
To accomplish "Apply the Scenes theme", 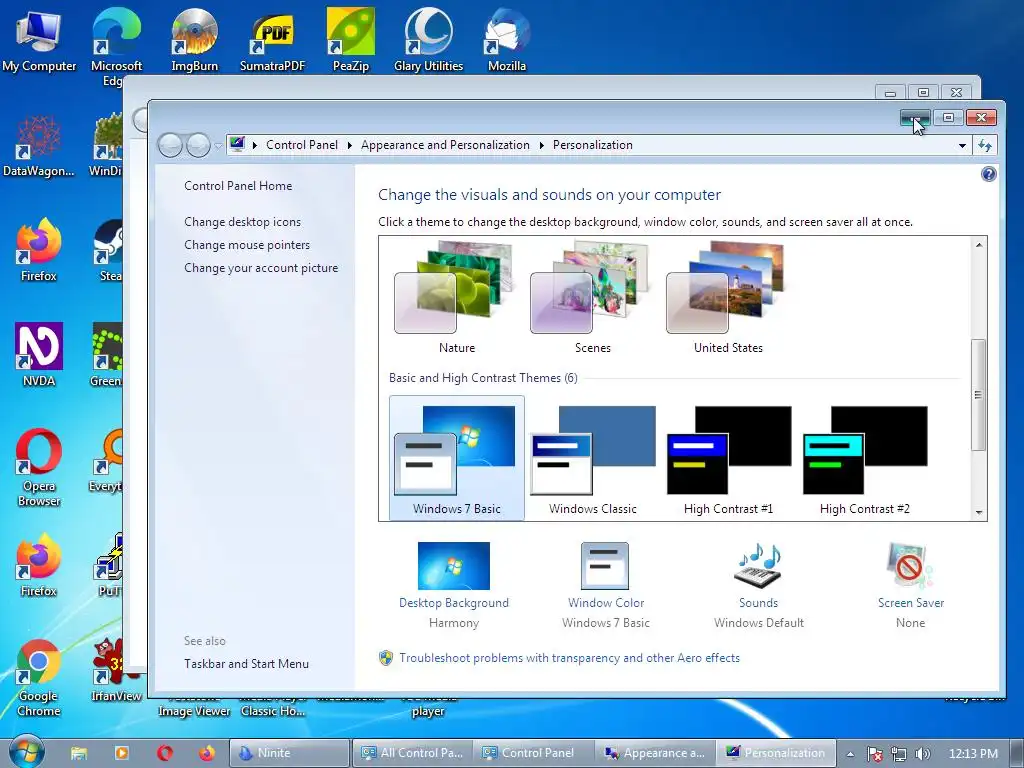I will [x=592, y=298].
